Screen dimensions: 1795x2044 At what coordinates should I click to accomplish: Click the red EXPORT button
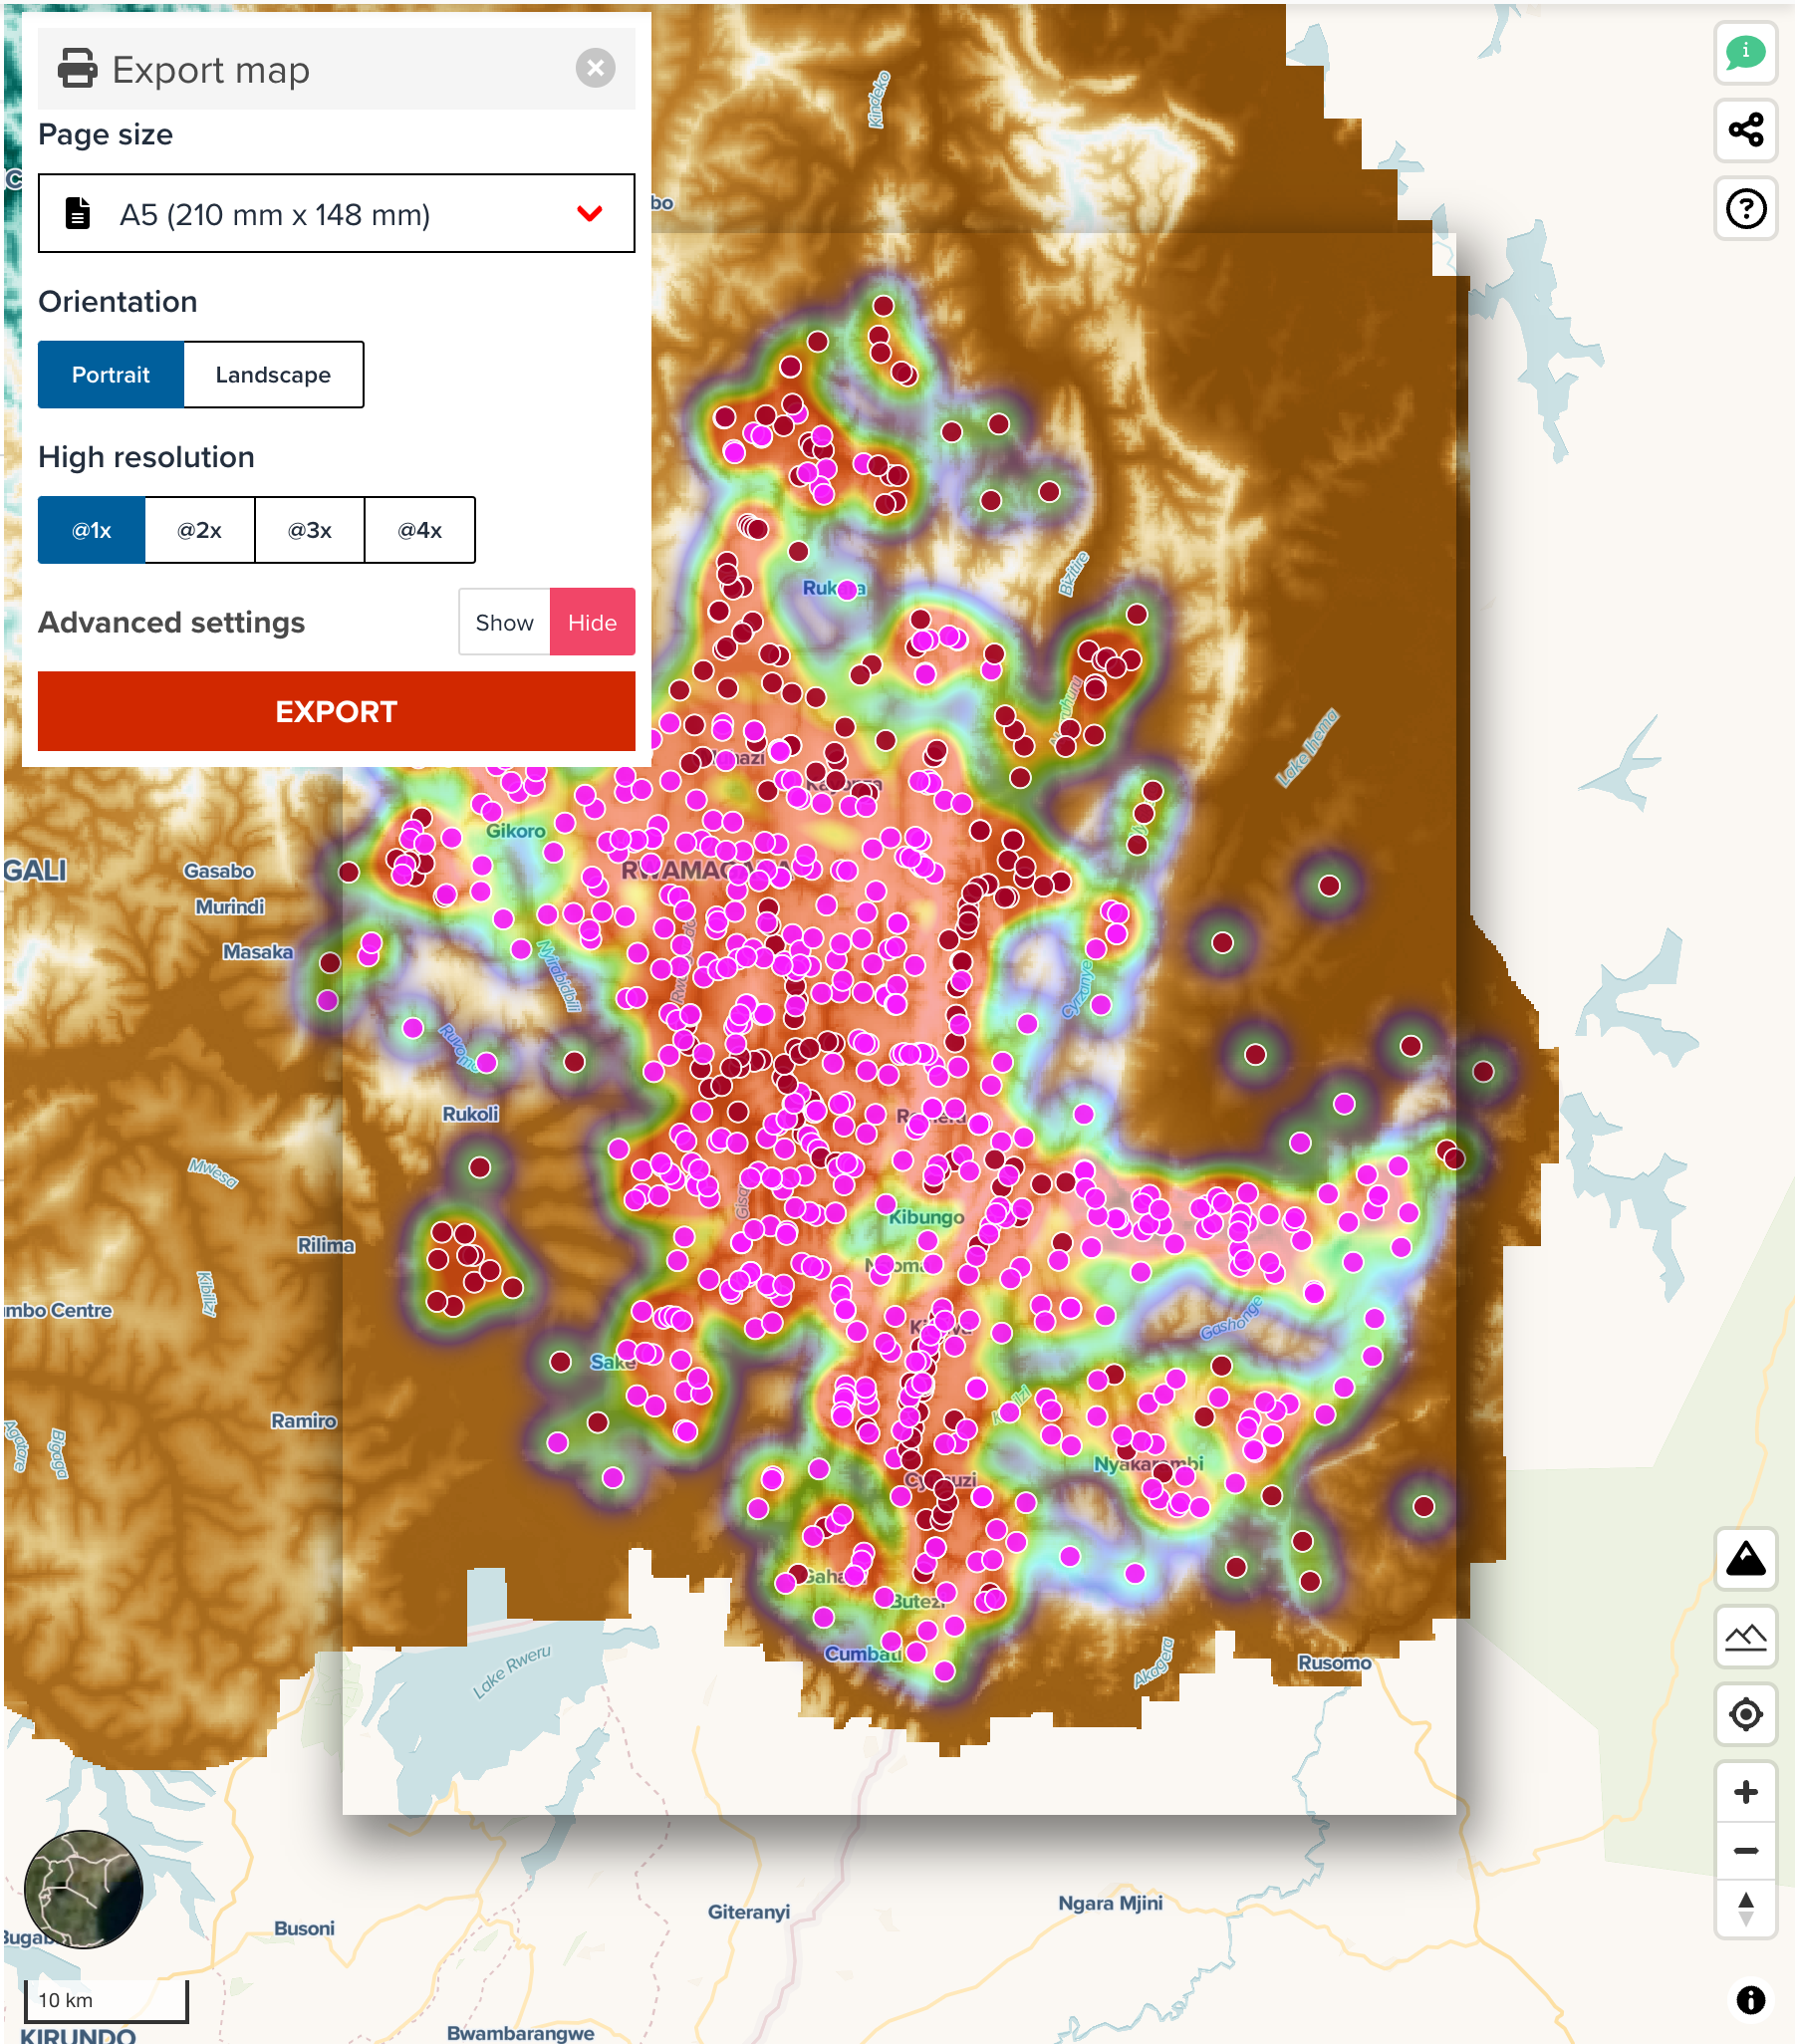coord(336,711)
